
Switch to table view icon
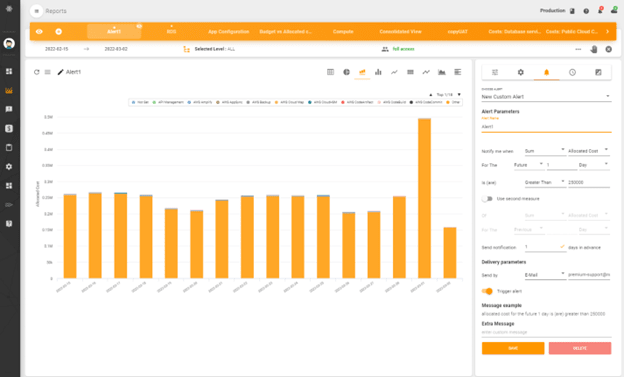330,72
